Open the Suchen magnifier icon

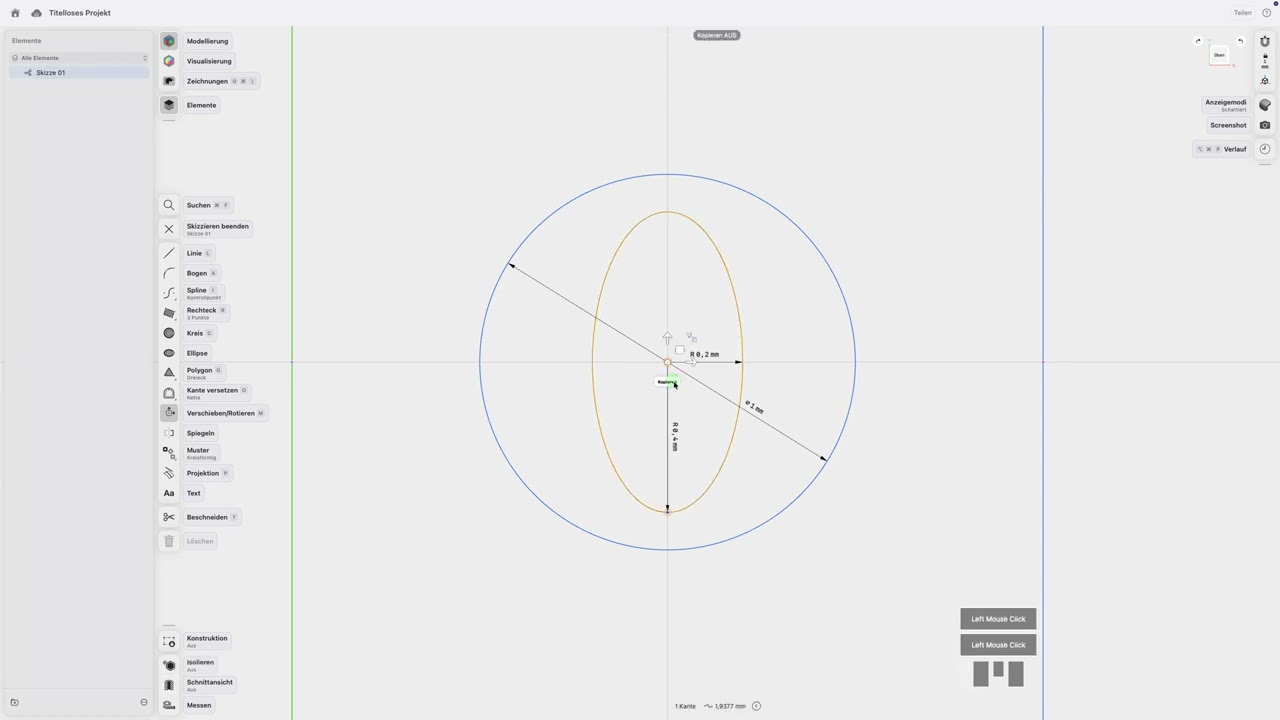(169, 205)
